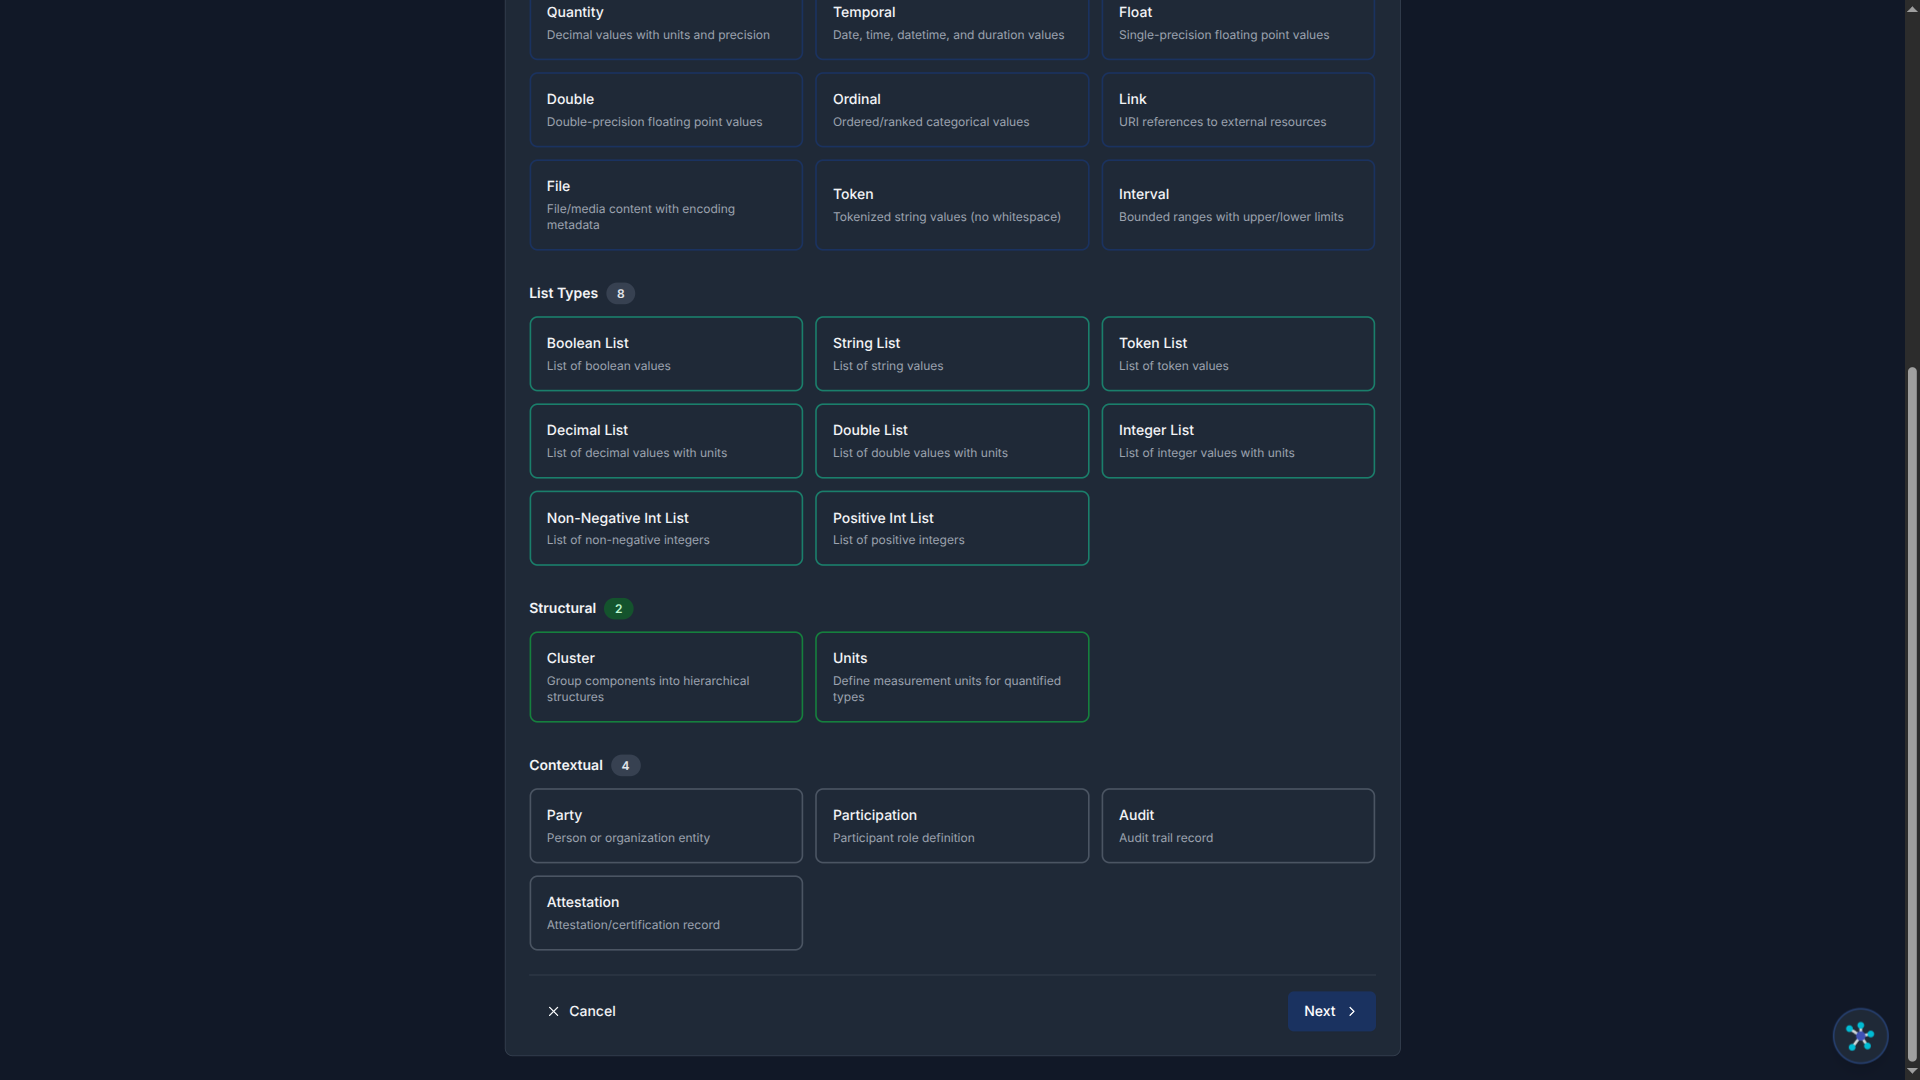Click the right chevron on the Next button
1920x1080 pixels.
(1352, 1011)
